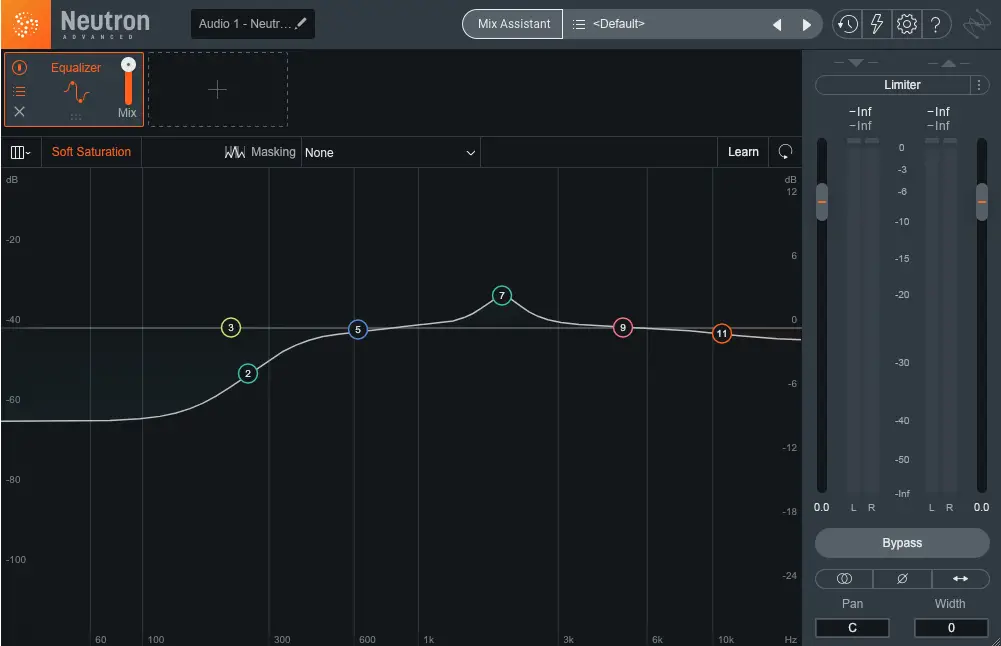The width and height of the screenshot is (1001, 646).
Task: Click the input gain slider handle
Action: click(x=822, y=202)
